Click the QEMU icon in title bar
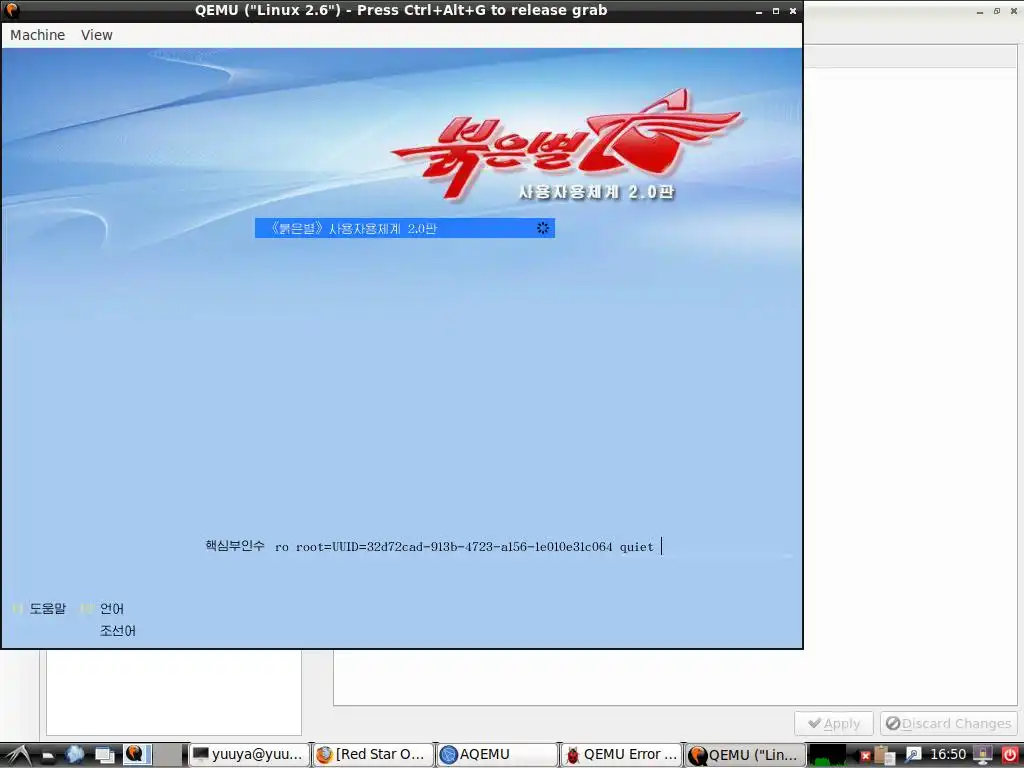1024x768 pixels. tap(12, 10)
